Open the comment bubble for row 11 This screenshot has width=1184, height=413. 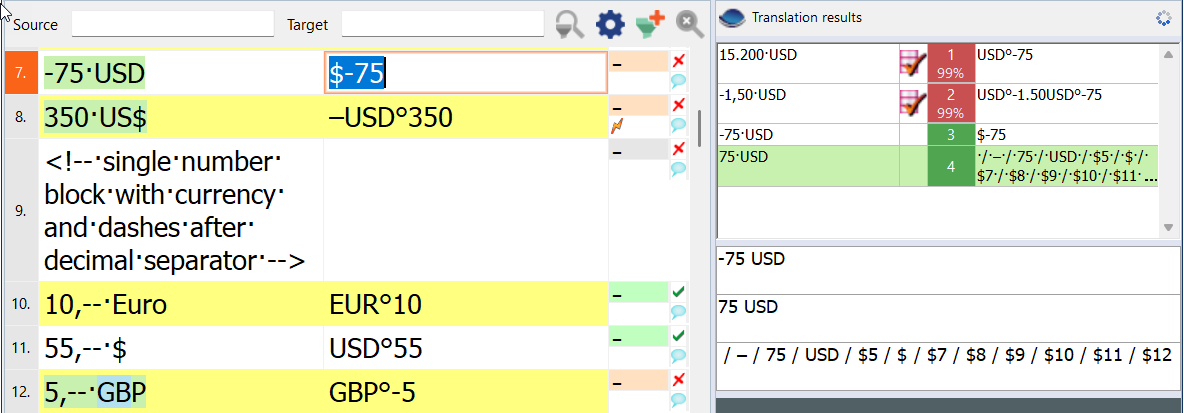pos(678,355)
